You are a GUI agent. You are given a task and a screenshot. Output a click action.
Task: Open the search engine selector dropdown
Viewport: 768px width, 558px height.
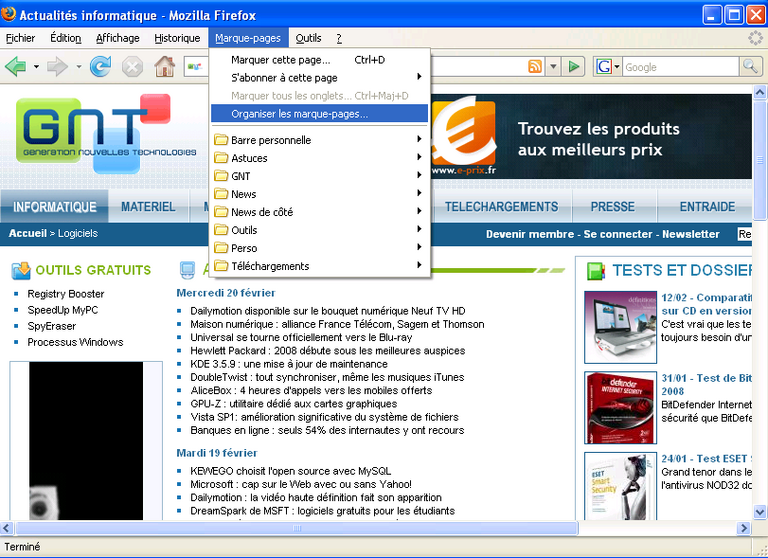coord(617,66)
